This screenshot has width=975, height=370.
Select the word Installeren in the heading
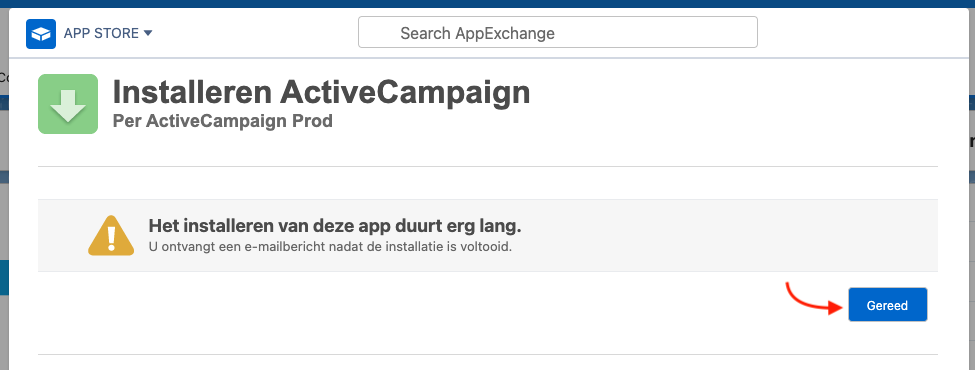pyautogui.click(x=192, y=93)
